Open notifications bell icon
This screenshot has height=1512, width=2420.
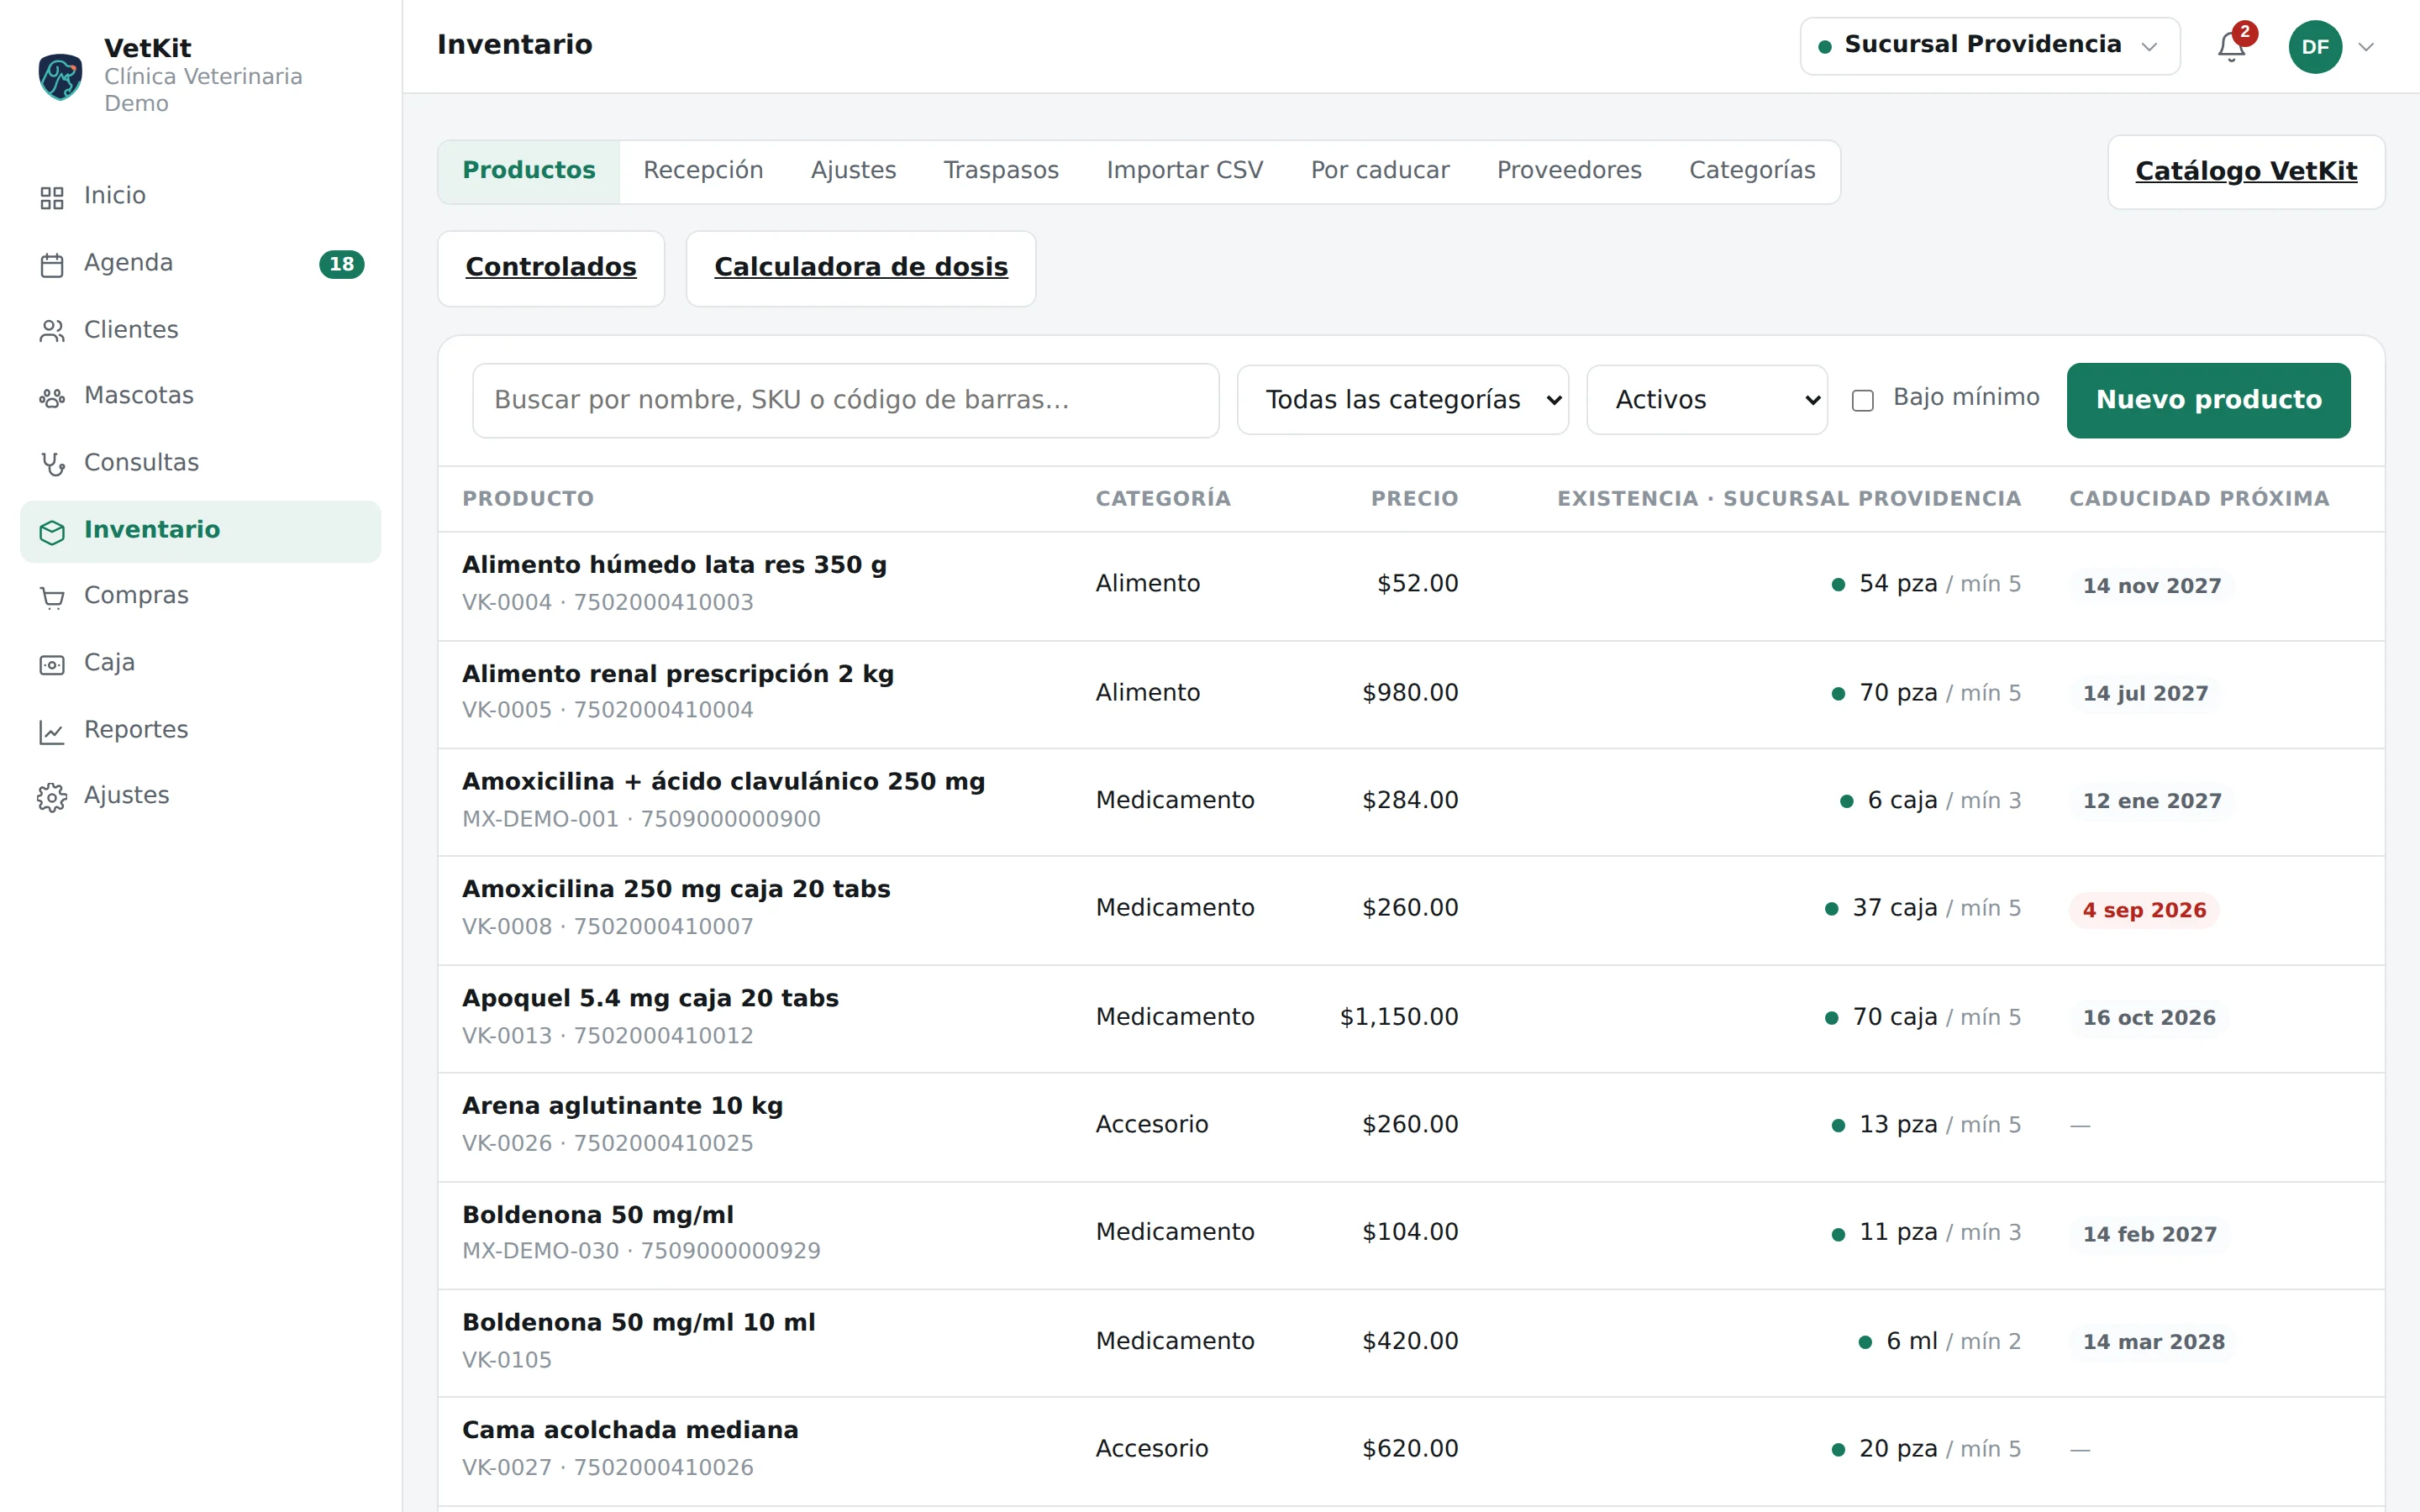tap(2231, 46)
